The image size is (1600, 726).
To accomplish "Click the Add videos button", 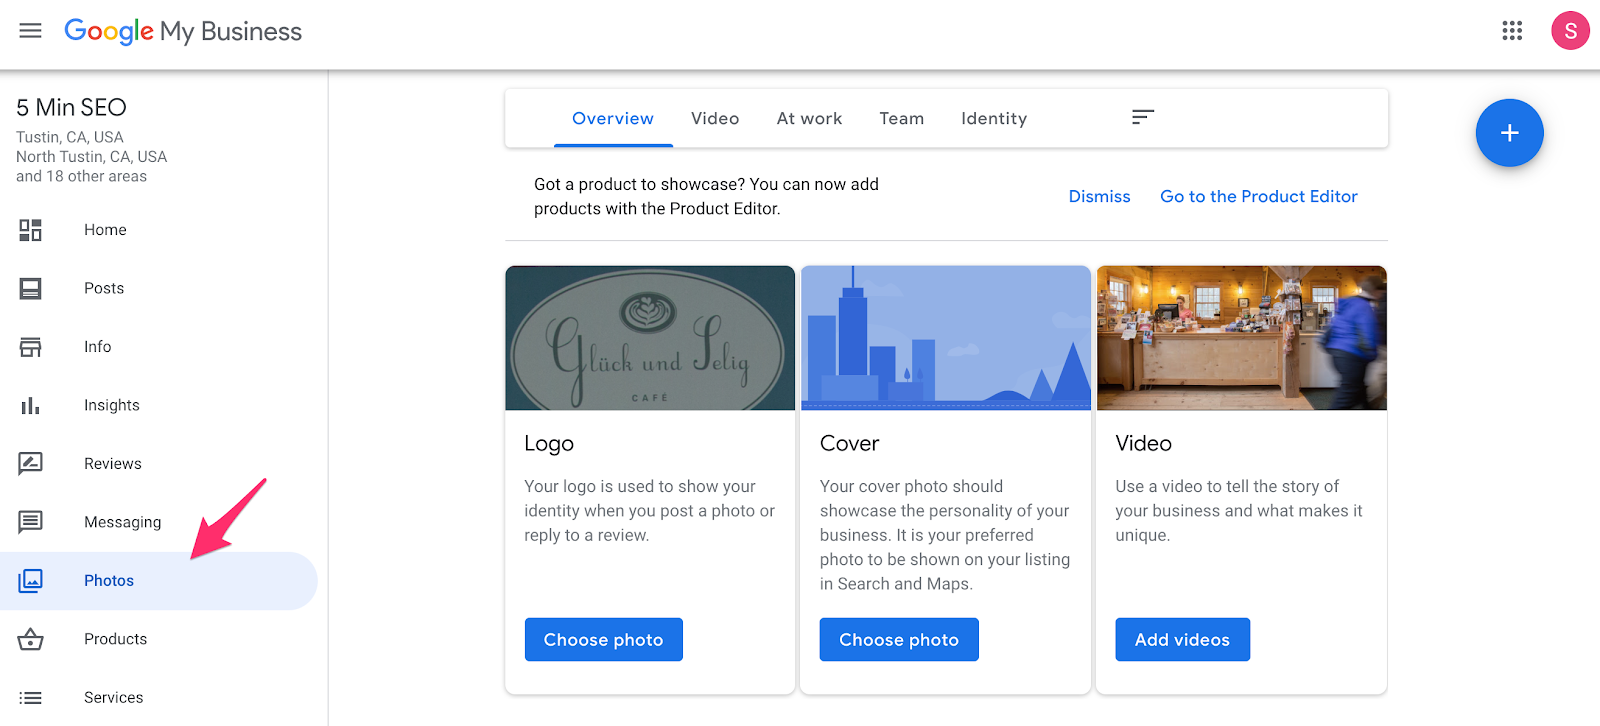I will click(1182, 640).
